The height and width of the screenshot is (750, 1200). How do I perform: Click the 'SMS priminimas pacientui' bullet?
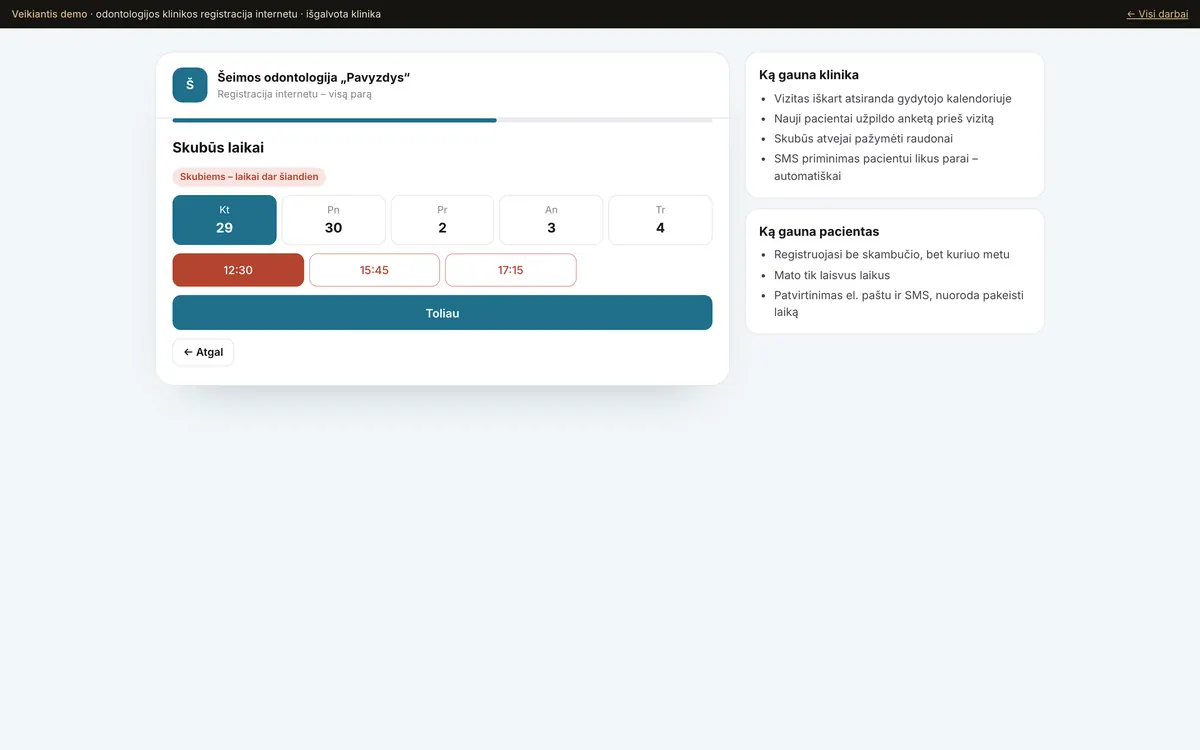coord(876,167)
